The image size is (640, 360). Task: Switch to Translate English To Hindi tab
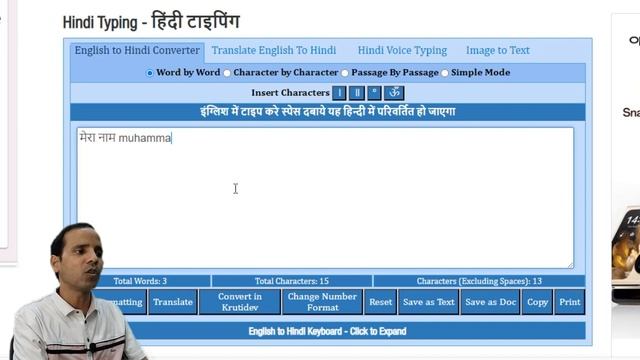point(274,51)
